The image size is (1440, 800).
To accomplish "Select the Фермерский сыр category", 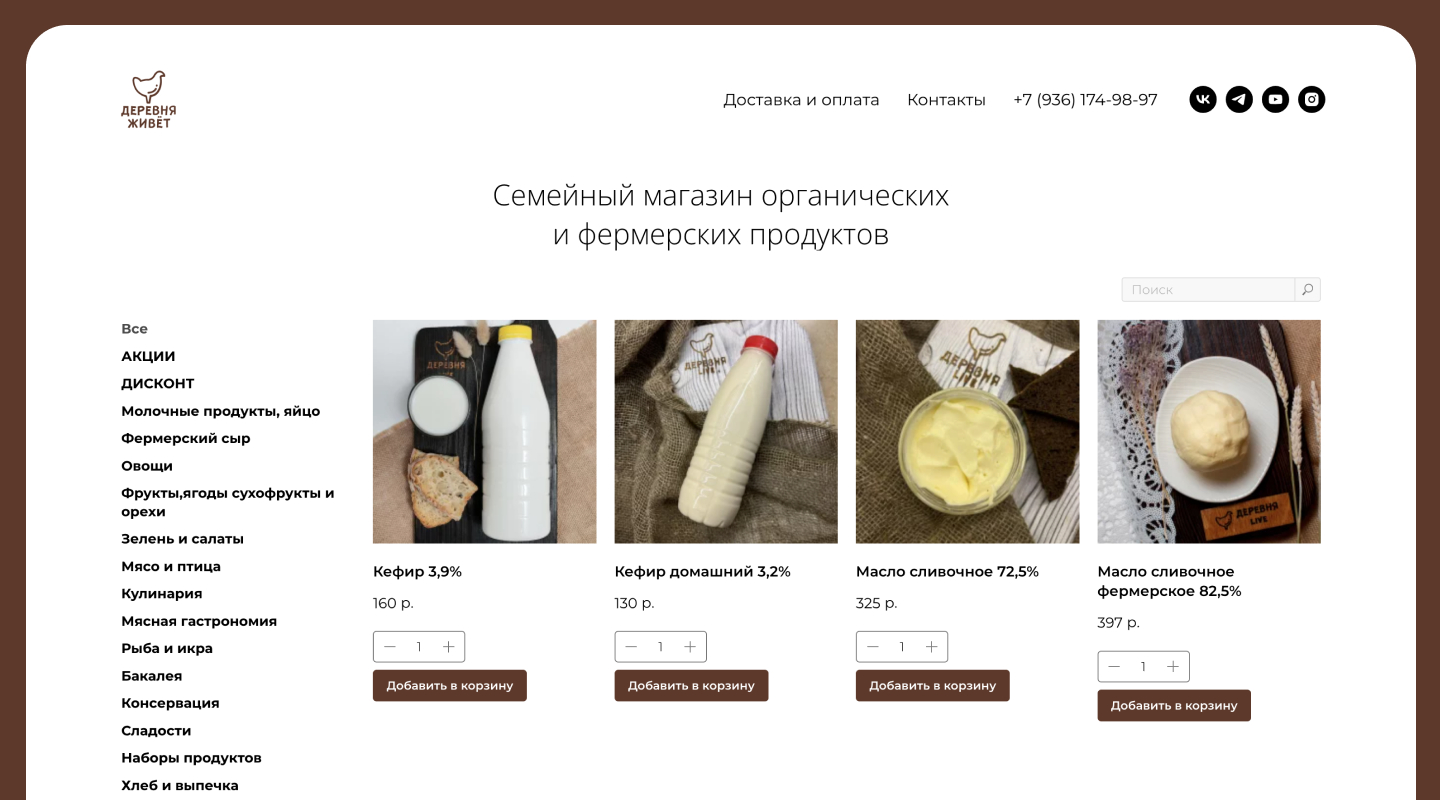I will click(186, 439).
